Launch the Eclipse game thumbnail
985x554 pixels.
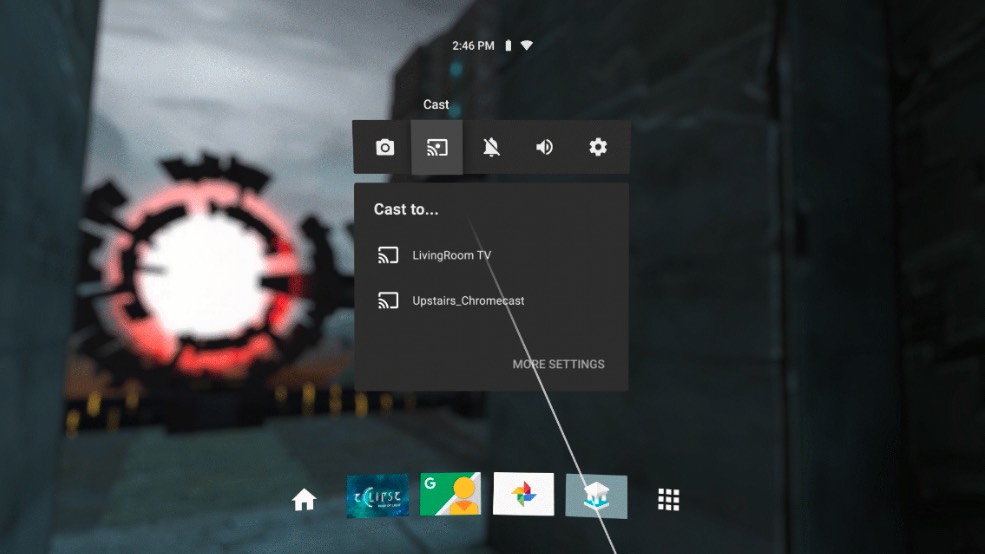point(378,496)
